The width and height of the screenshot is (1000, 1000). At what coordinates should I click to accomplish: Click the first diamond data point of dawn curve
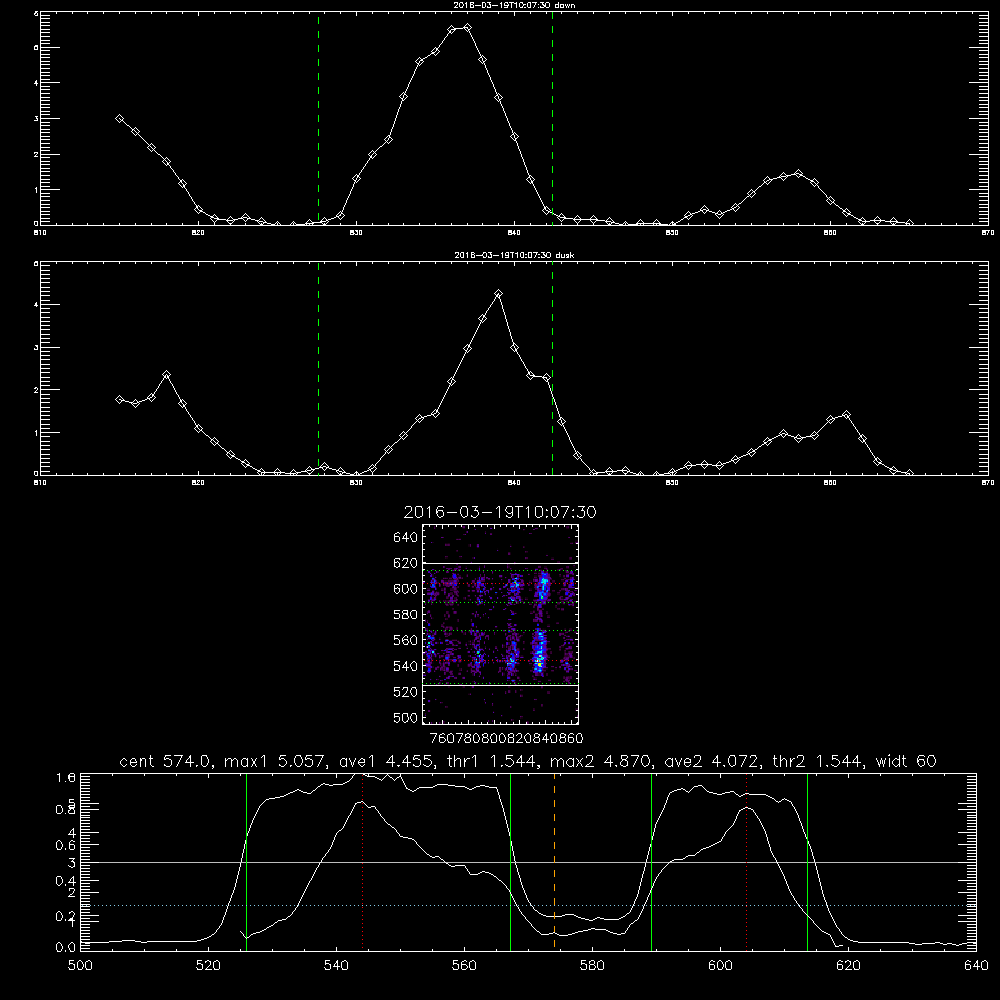click(119, 118)
